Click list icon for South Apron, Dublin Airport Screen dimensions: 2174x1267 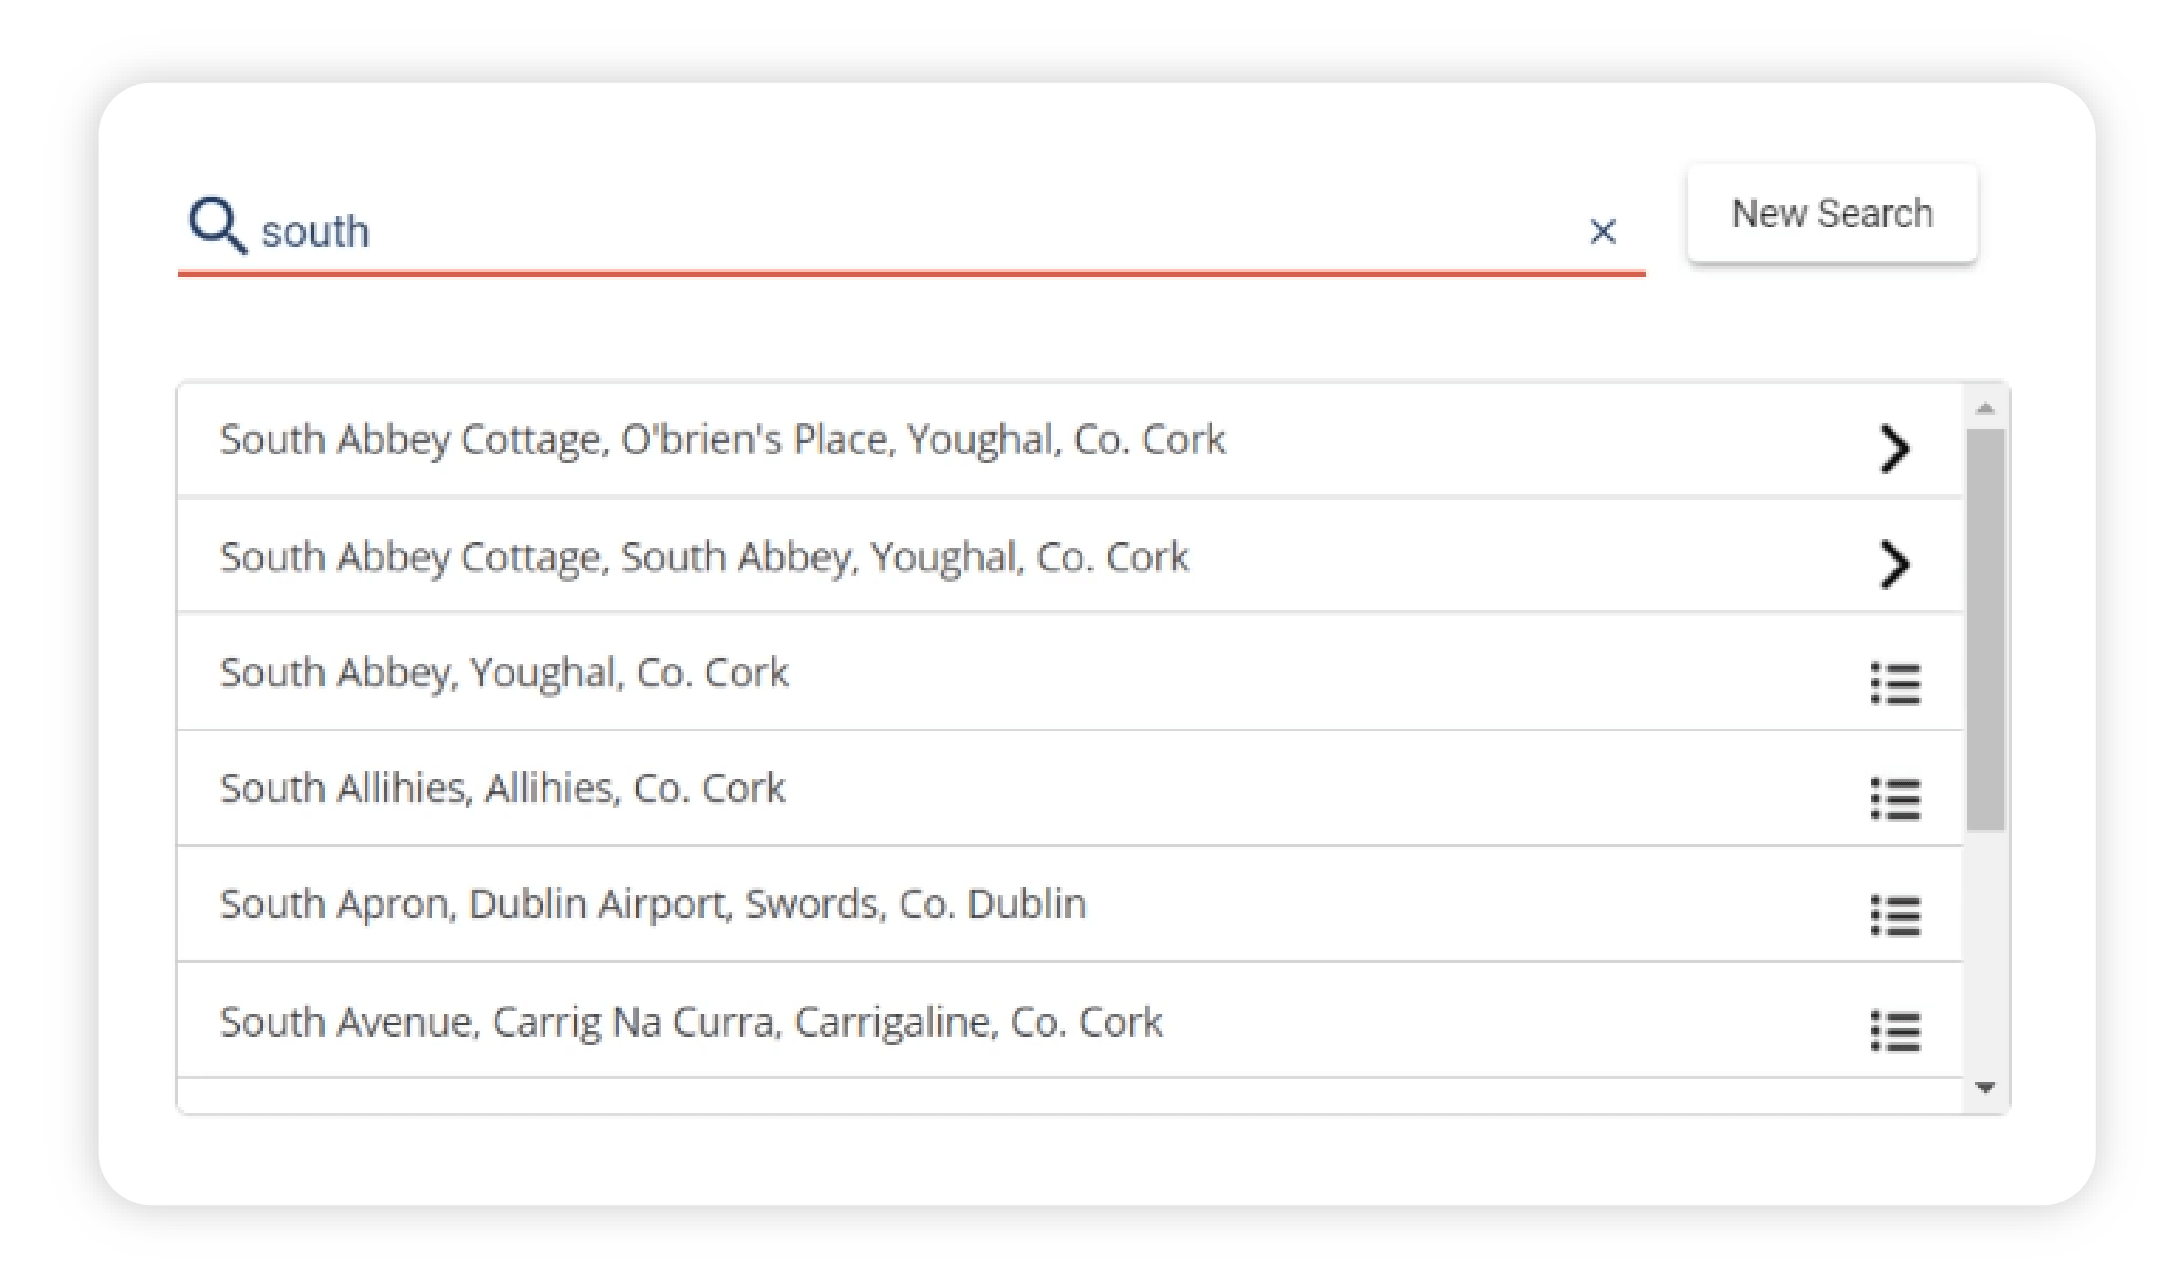[1895, 916]
